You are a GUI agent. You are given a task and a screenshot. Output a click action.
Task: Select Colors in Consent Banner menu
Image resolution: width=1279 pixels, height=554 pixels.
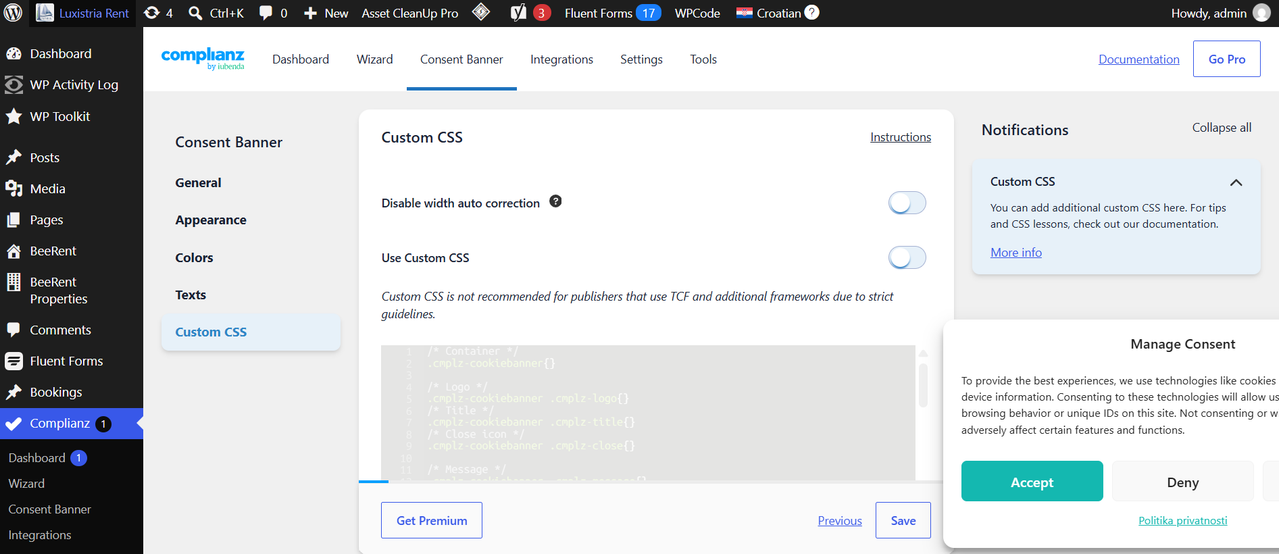(x=194, y=257)
